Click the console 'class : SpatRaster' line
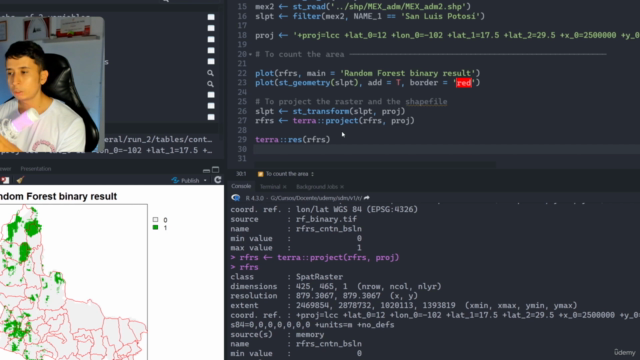Viewport: 640px width, 360px height. pyautogui.click(x=287, y=277)
